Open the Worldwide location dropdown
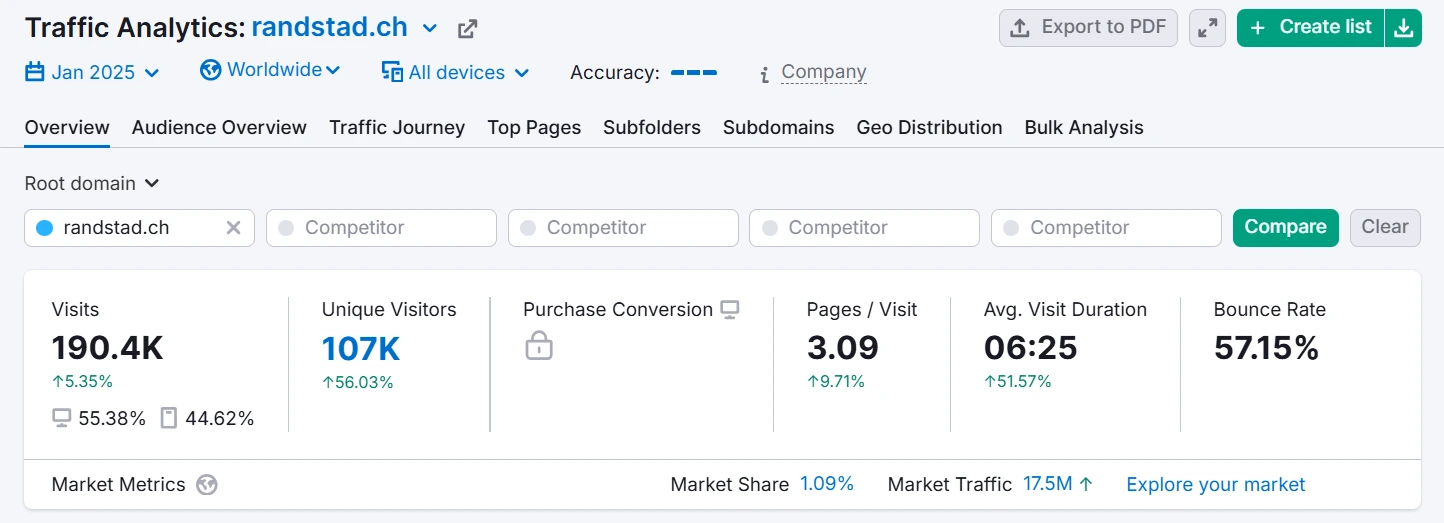The width and height of the screenshot is (1444, 523). coord(270,70)
